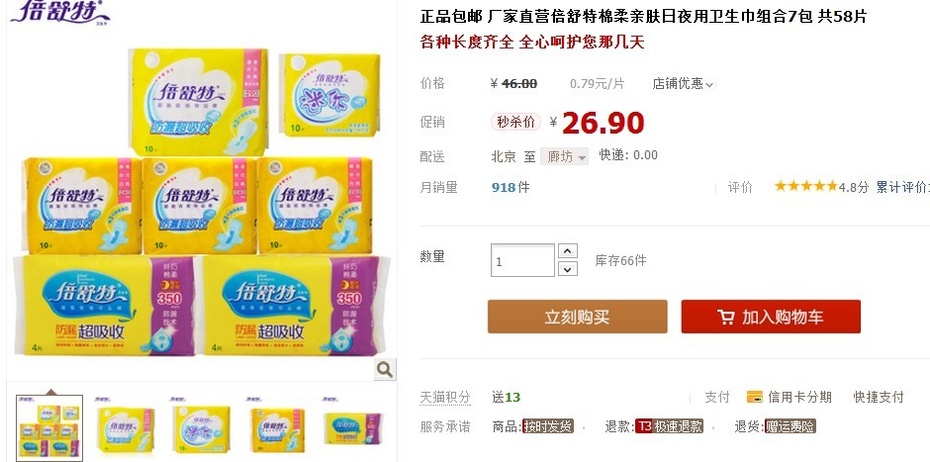The height and width of the screenshot is (462, 930).
Task: Click the shopping cart icon in red button
Action: 725,317
